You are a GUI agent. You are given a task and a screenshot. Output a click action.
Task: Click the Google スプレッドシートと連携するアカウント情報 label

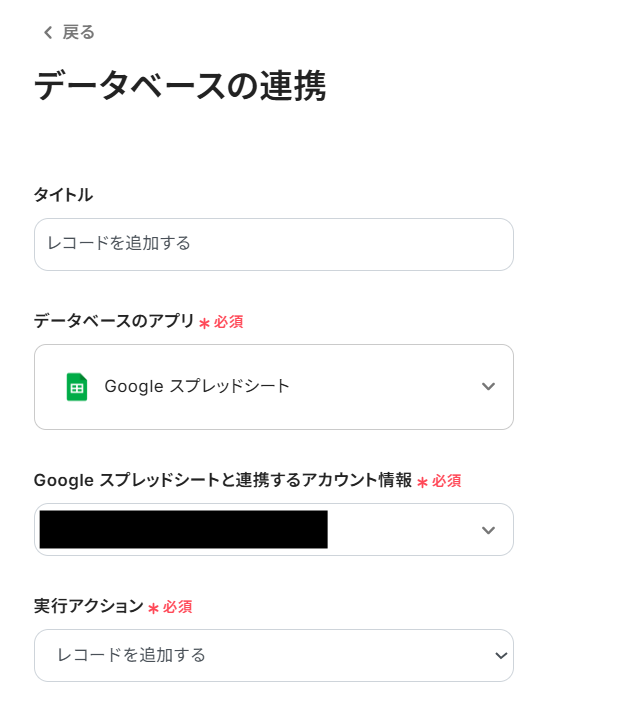[x=222, y=480]
